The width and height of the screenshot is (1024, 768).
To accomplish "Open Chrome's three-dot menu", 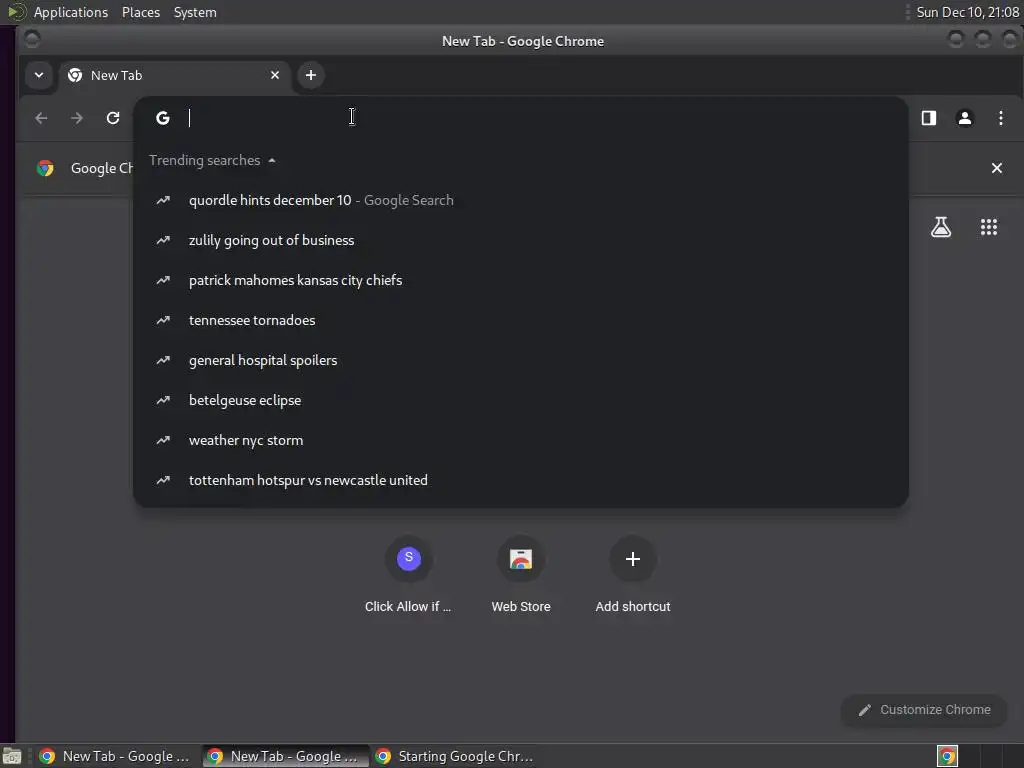I will click(x=1000, y=118).
